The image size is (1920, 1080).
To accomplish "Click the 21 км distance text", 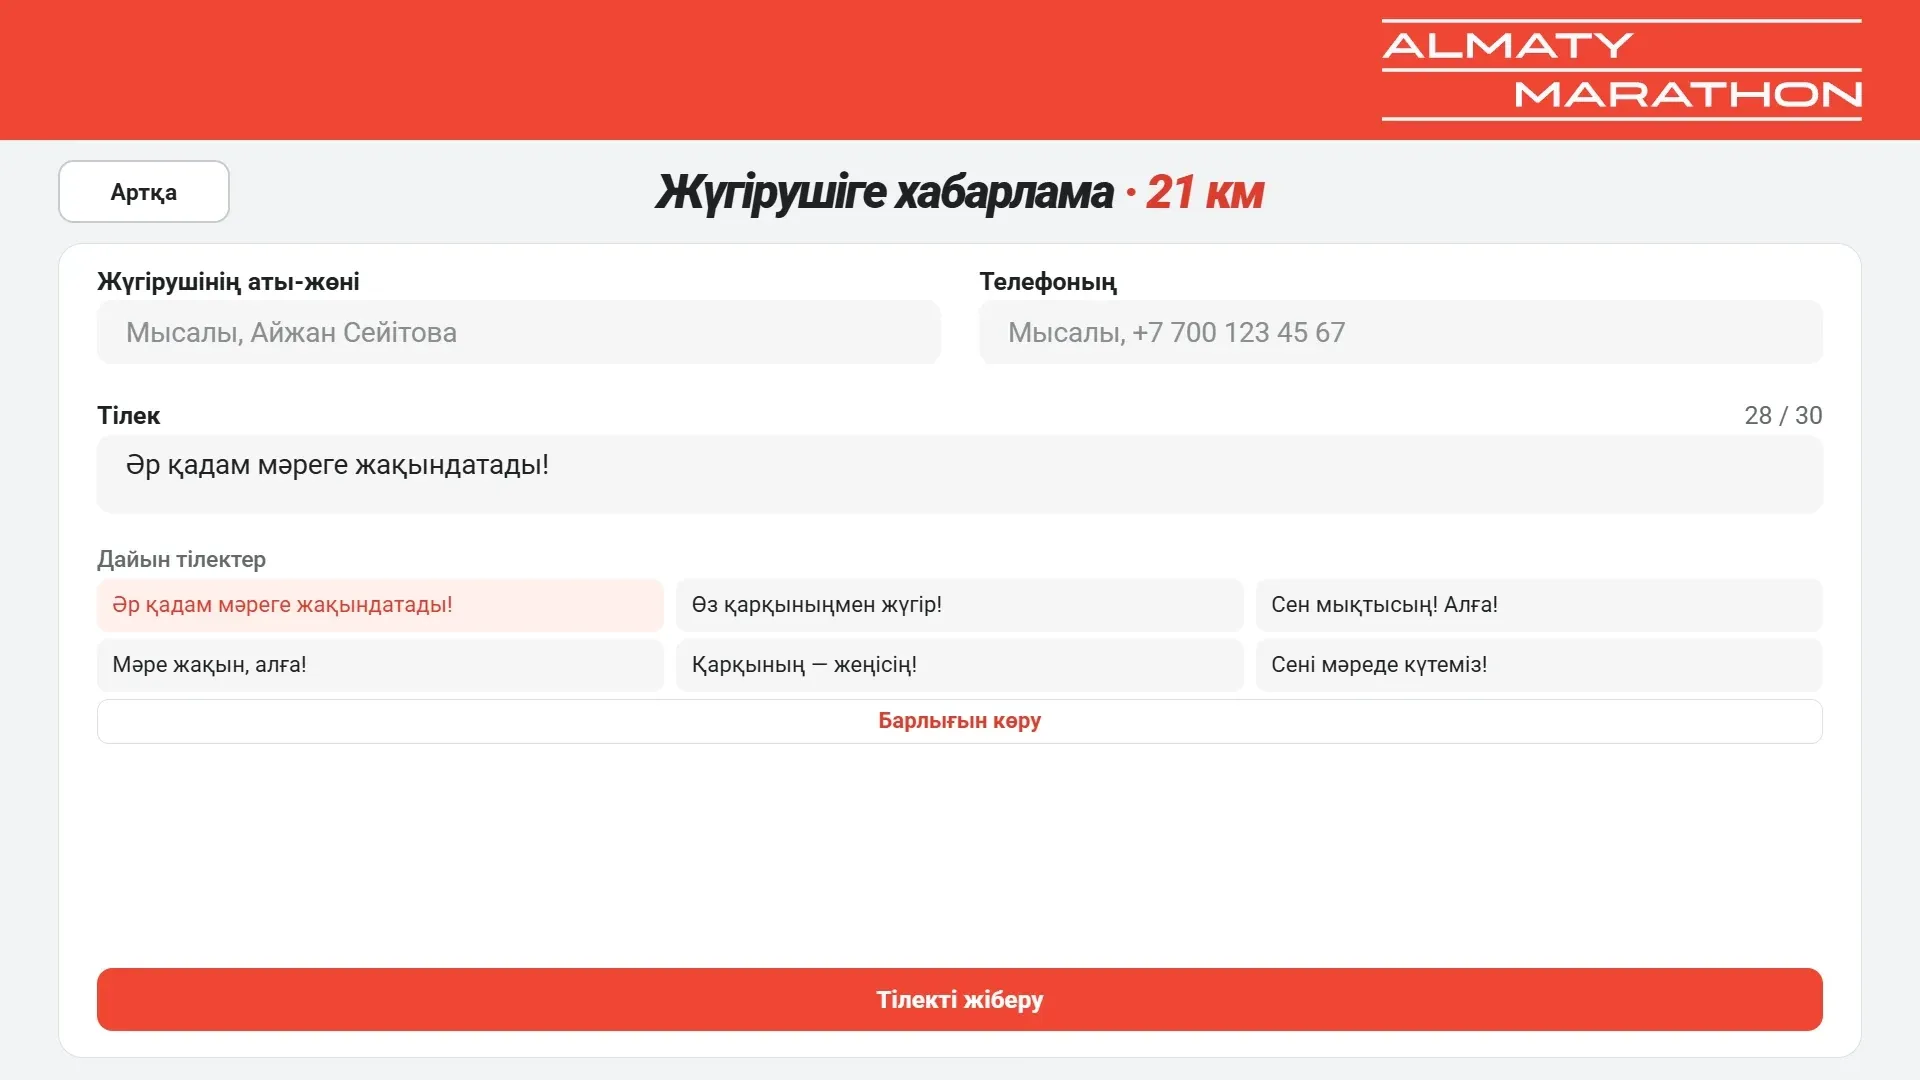I will coord(1205,192).
